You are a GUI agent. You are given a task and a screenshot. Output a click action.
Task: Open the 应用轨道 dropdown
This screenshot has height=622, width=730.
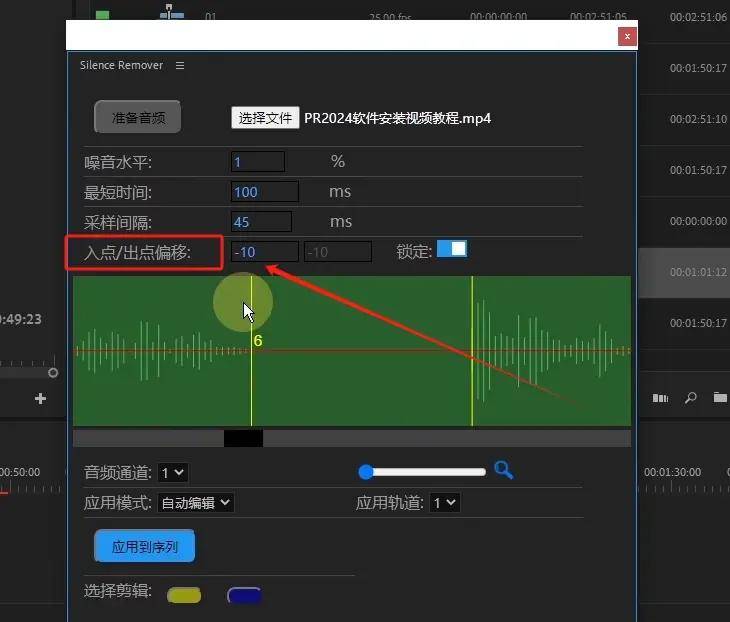point(445,503)
